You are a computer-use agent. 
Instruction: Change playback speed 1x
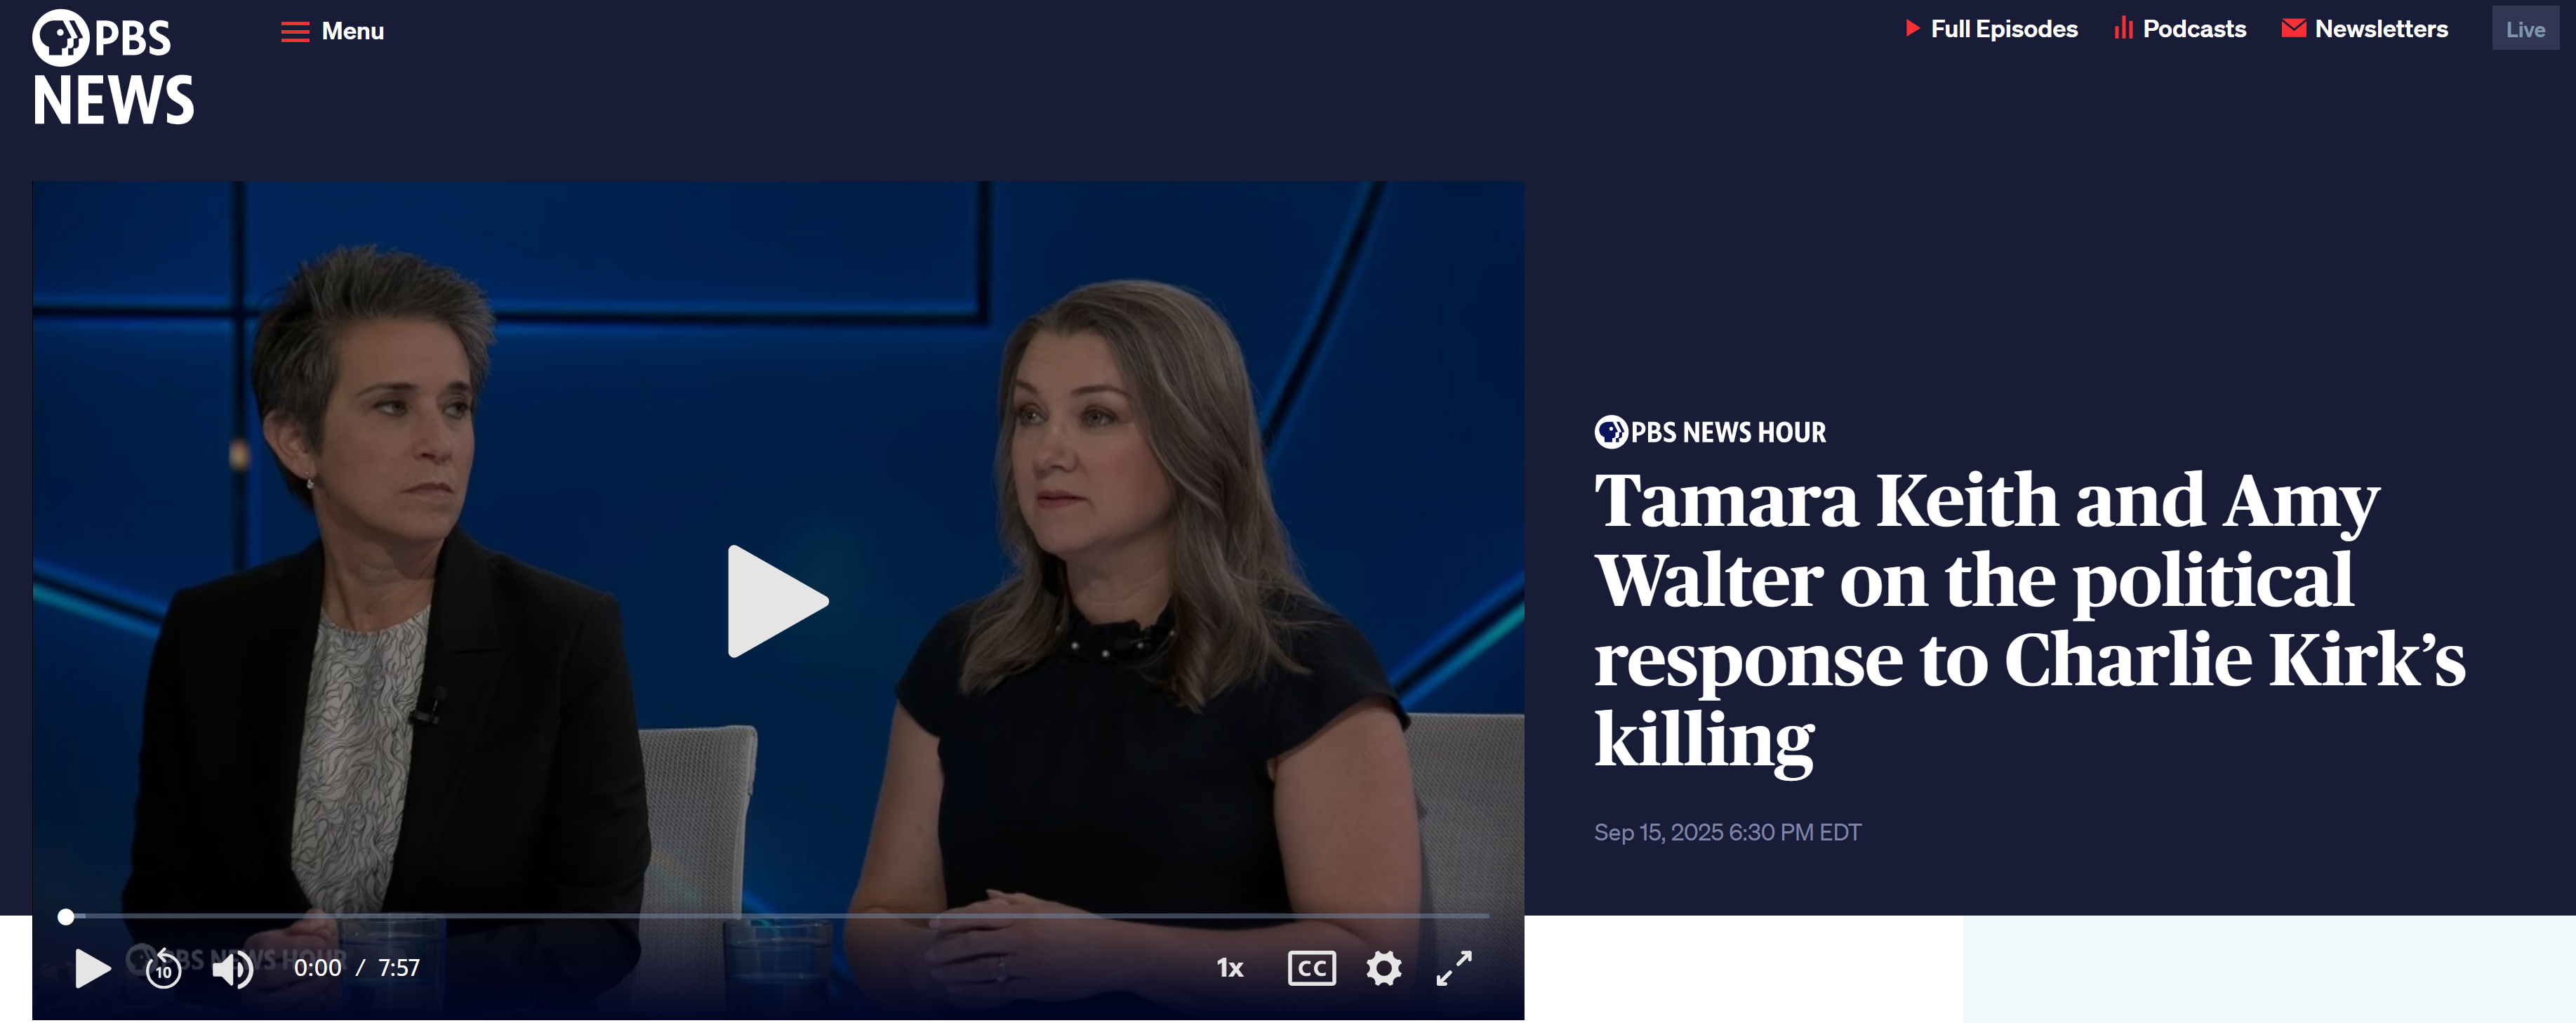(x=1229, y=968)
